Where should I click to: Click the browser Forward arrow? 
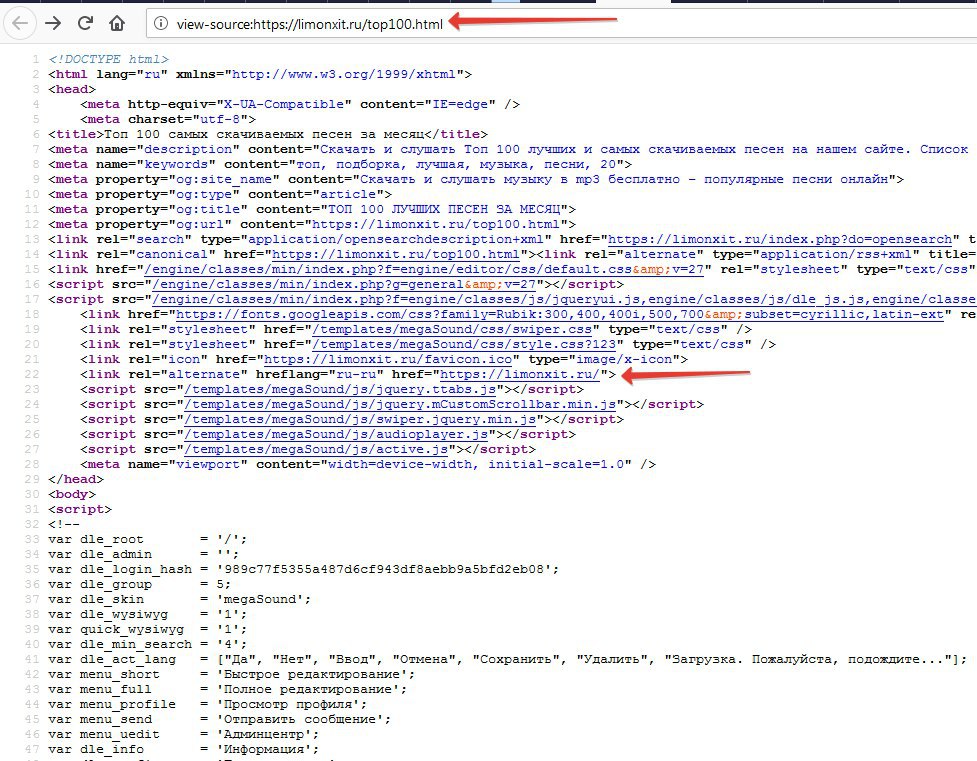tap(53, 24)
